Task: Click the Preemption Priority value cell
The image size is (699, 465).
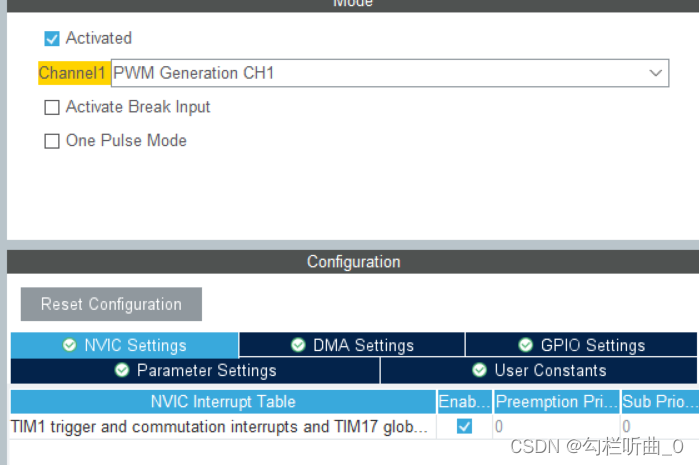Action: [x=556, y=427]
